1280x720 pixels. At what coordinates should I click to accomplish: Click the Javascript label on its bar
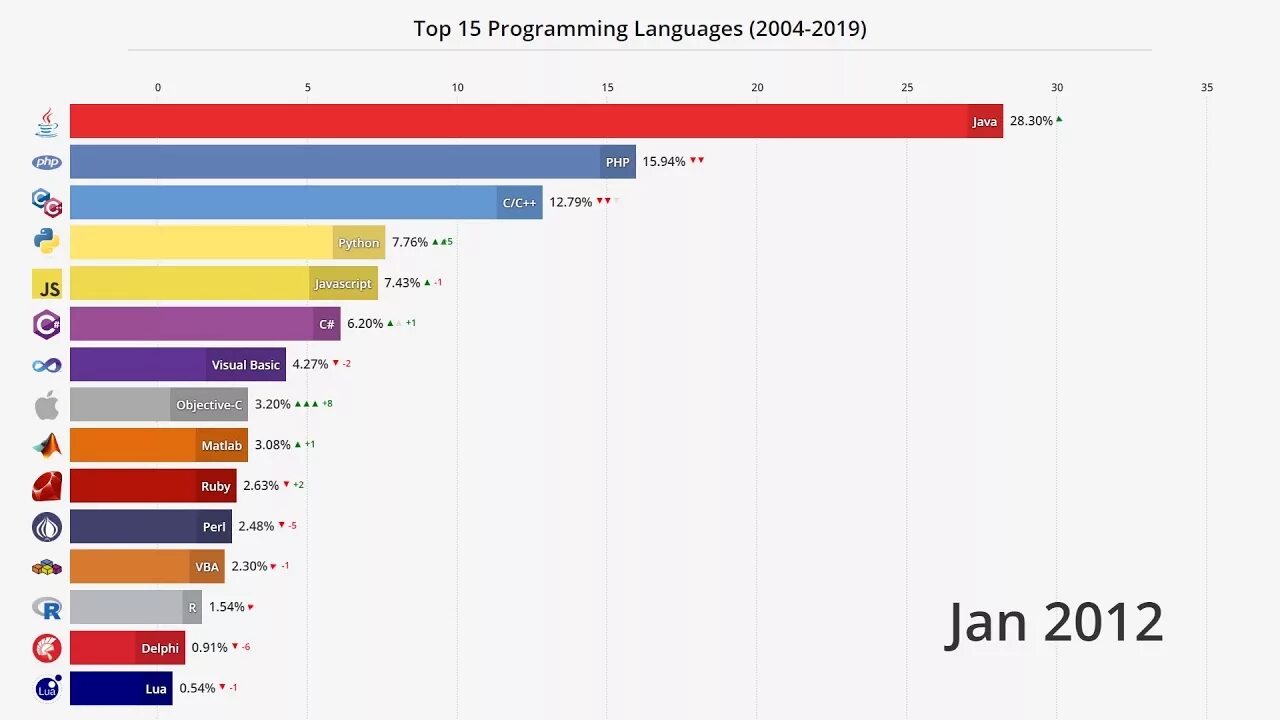(343, 284)
